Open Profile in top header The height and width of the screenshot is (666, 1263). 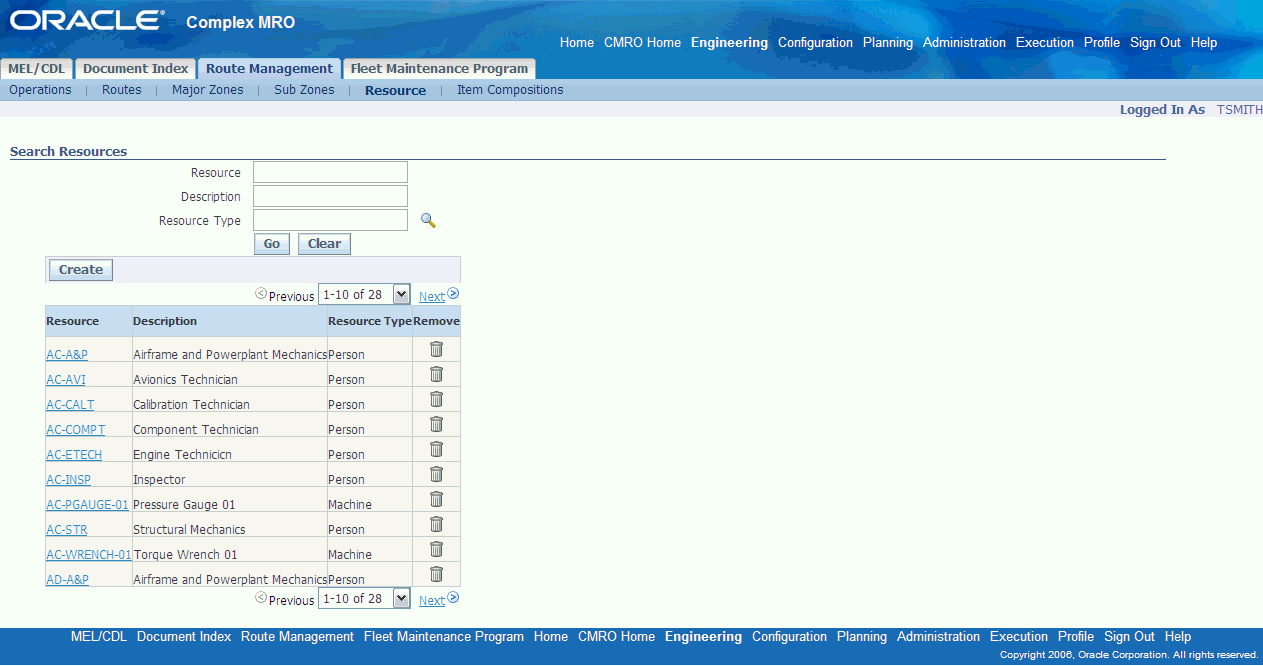click(1102, 43)
